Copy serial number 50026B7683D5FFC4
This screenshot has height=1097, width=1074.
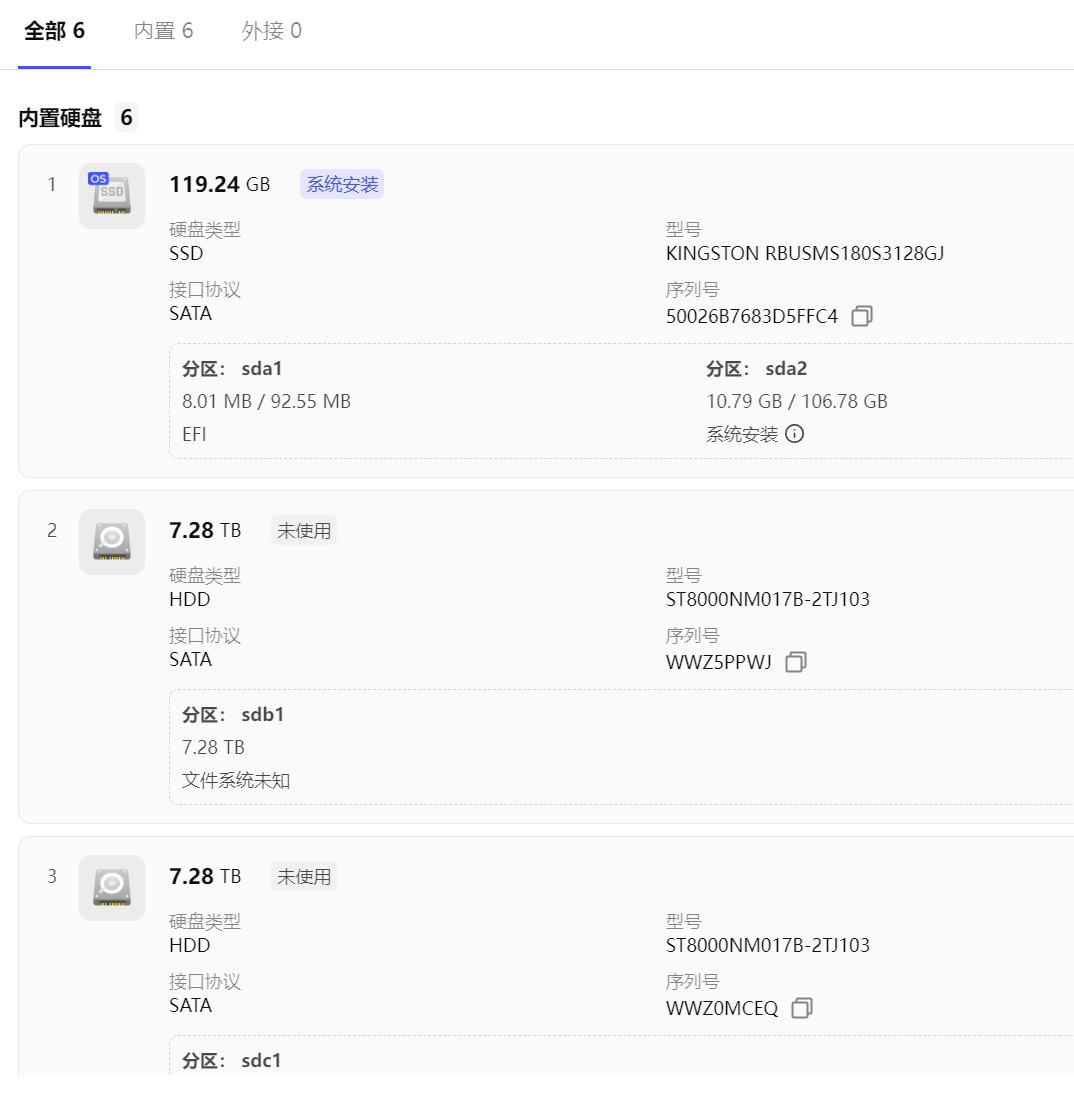(x=862, y=317)
